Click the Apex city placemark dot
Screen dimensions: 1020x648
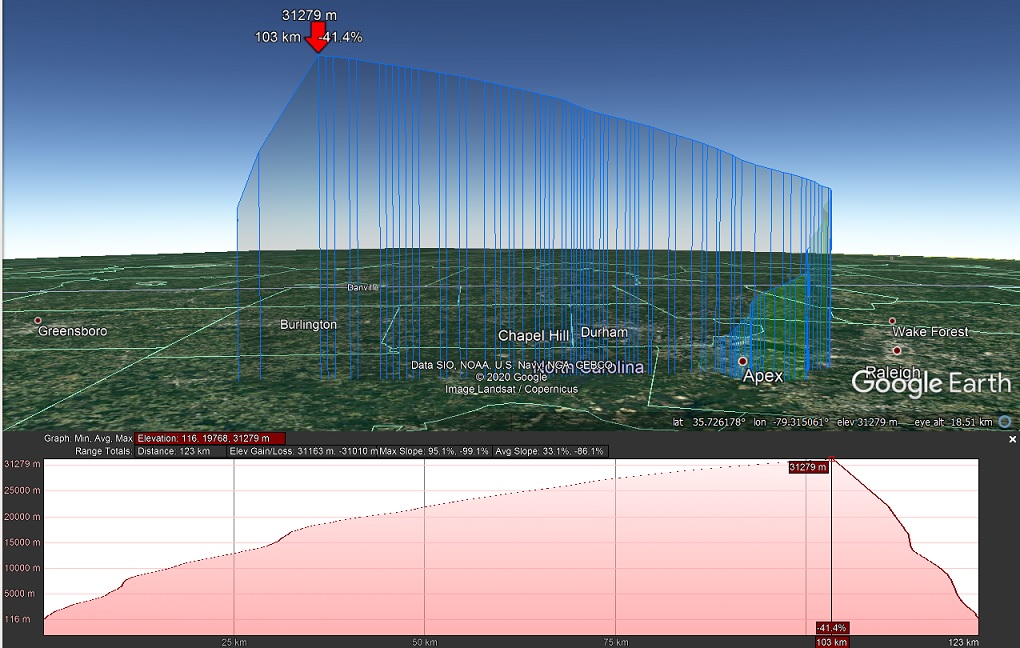tap(743, 361)
